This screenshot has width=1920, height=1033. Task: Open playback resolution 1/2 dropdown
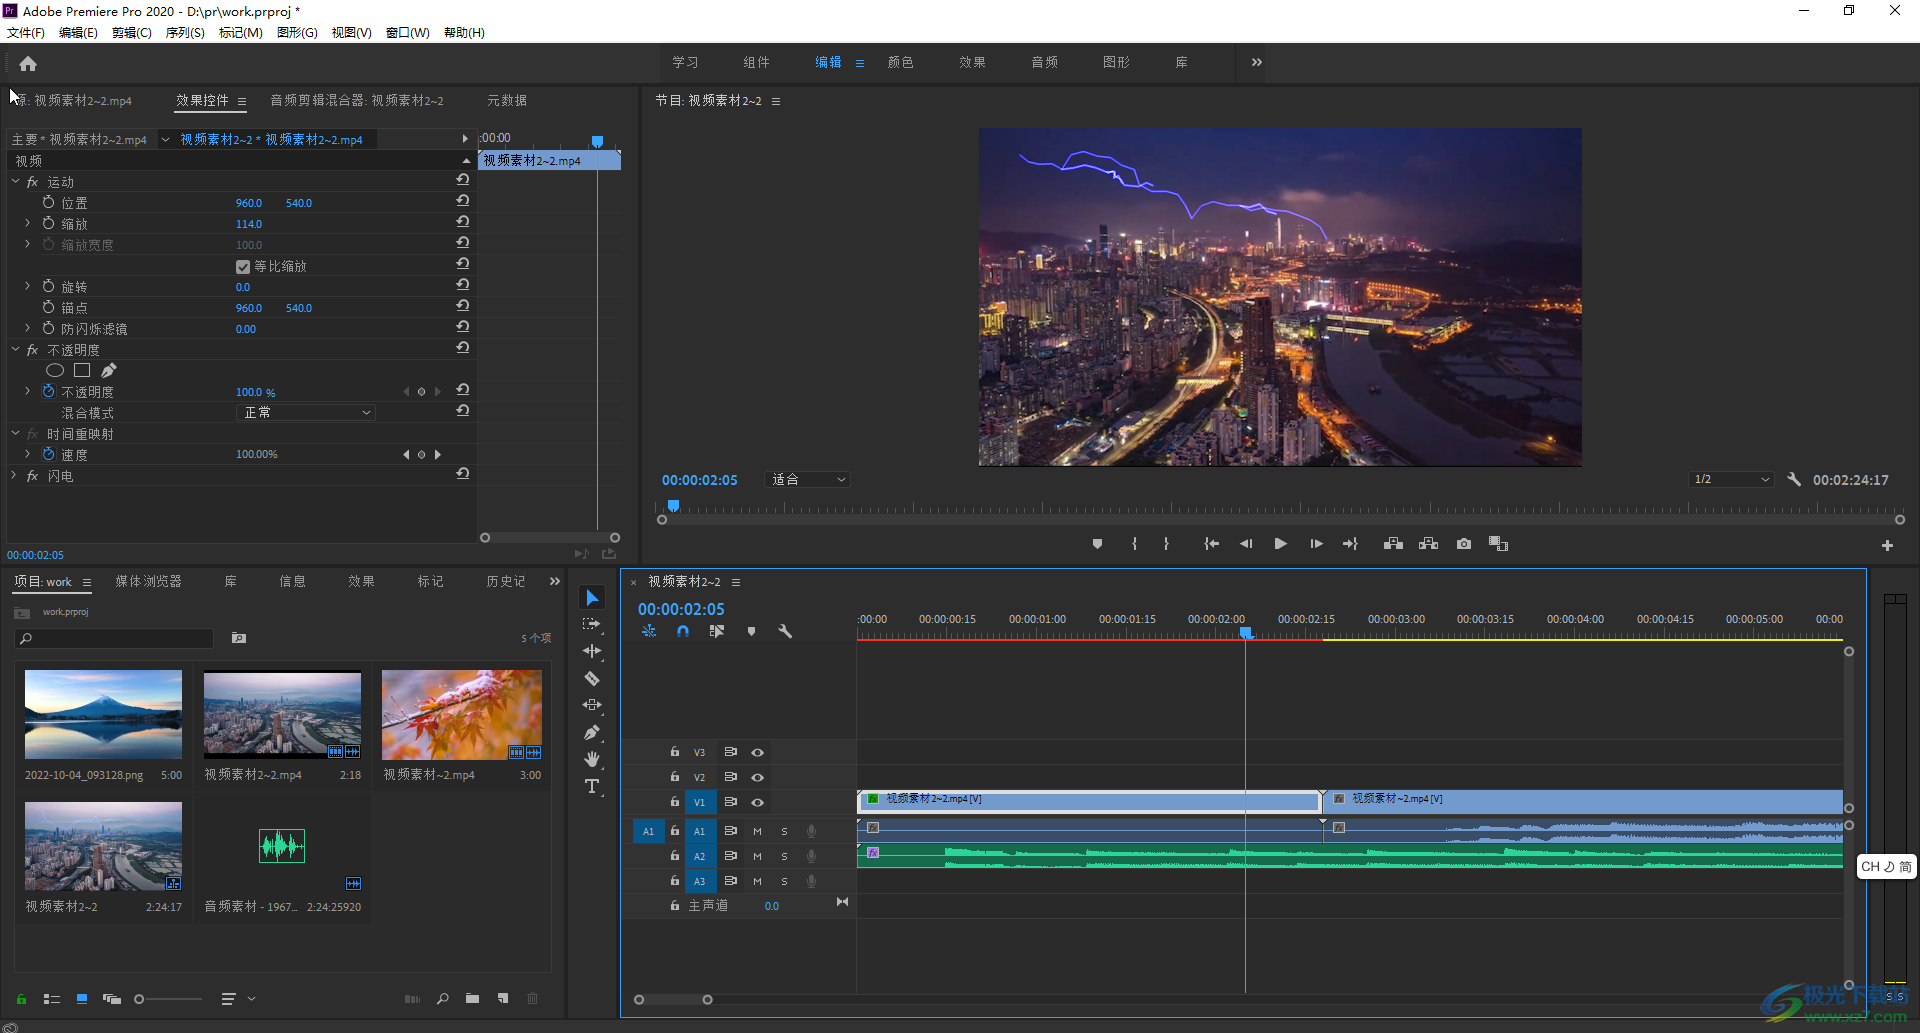pyautogui.click(x=1731, y=480)
